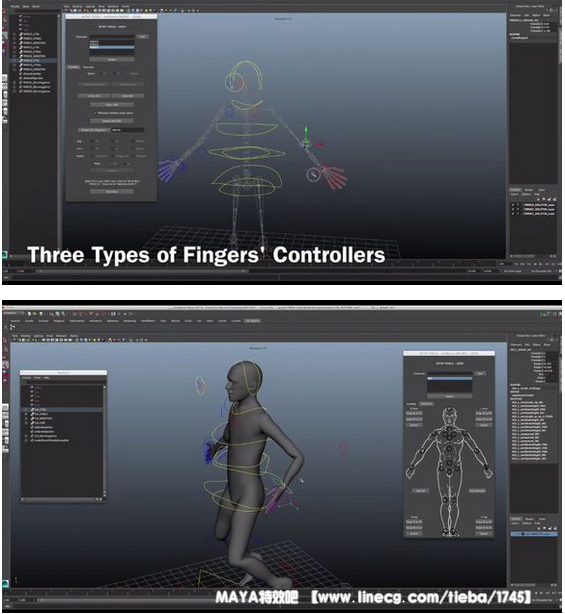Click character name field in lower picker window
The height and width of the screenshot is (614, 565).
click(449, 374)
